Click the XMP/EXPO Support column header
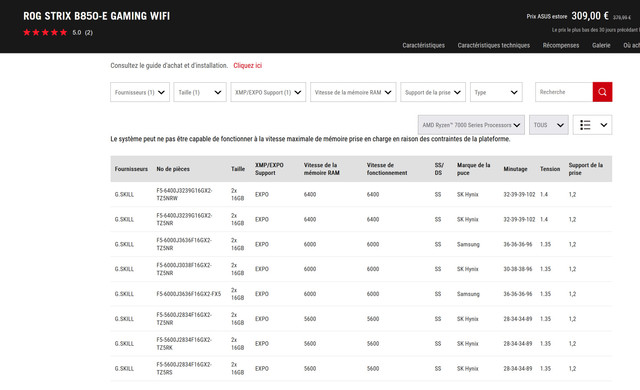640x390 pixels. [x=269, y=169]
